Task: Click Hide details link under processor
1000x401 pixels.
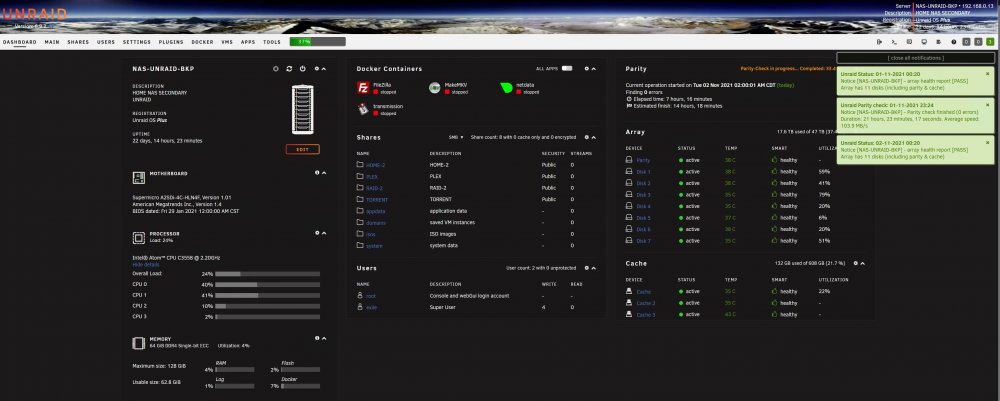Action: 146,264
